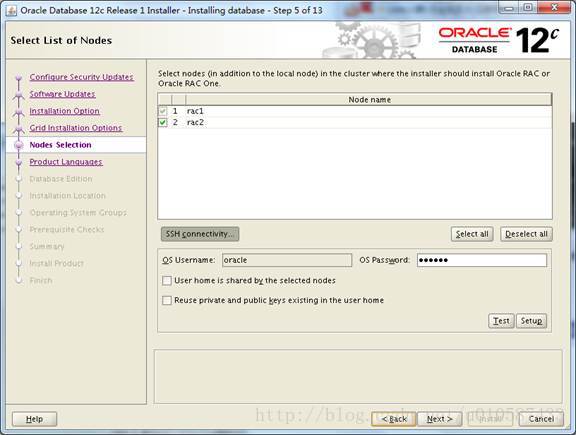
Task: Click the Finish step label
Action: 41,280
